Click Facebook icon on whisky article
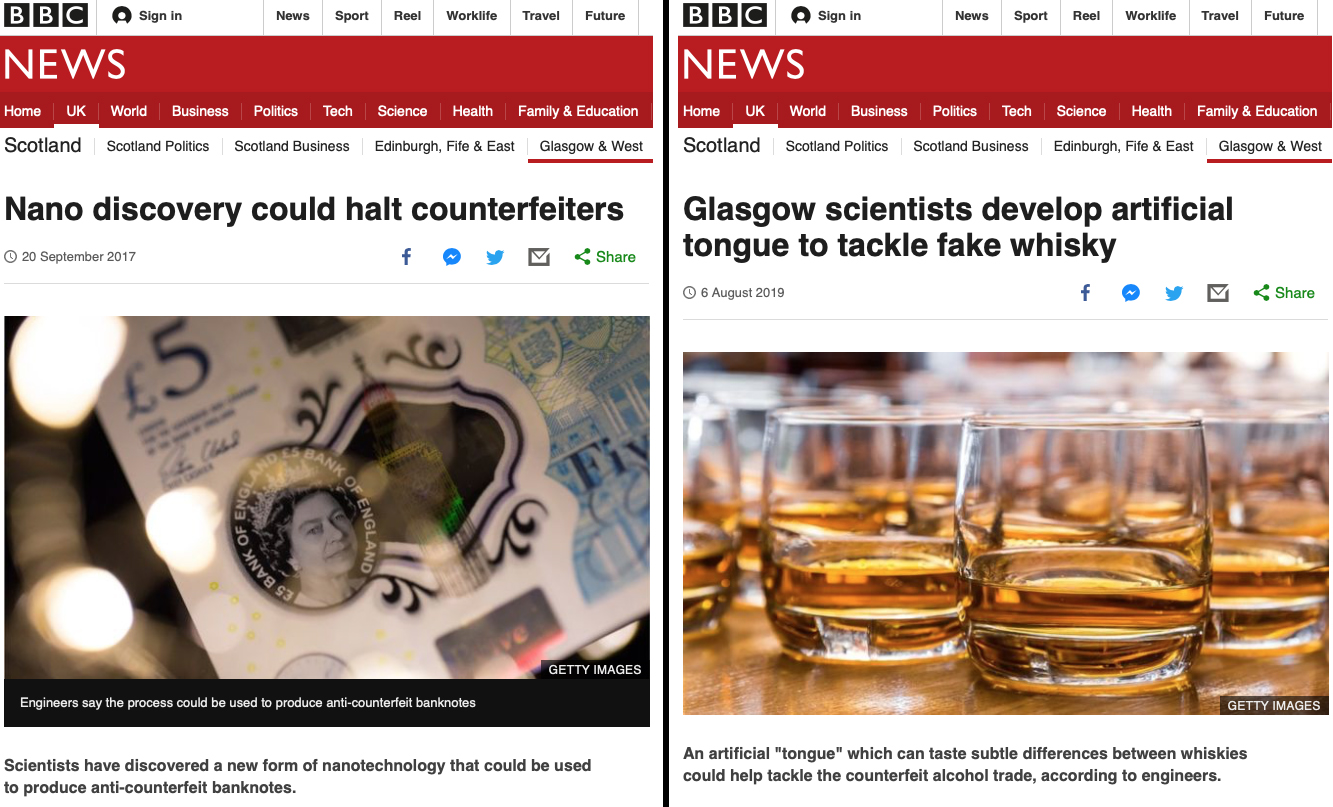 pyautogui.click(x=1086, y=293)
